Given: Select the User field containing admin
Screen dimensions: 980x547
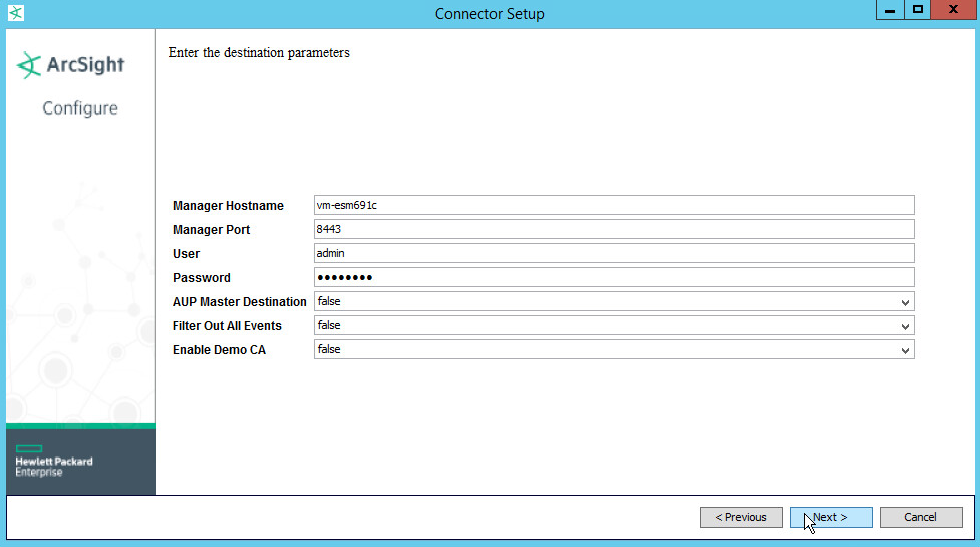Looking at the screenshot, I should point(614,253).
